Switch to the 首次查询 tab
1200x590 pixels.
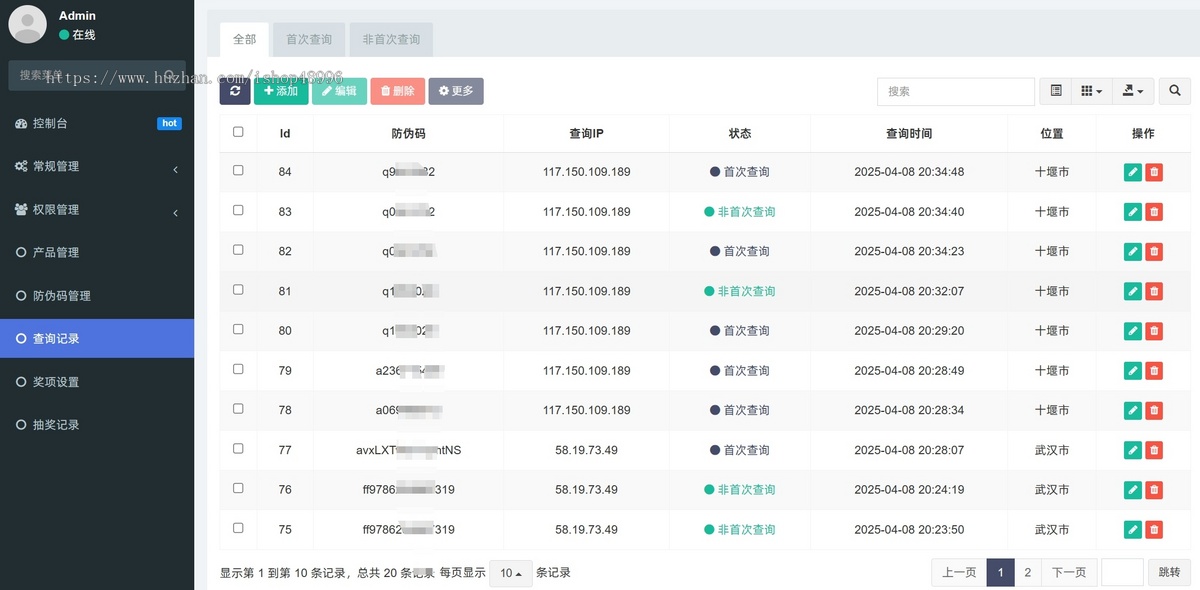[309, 40]
